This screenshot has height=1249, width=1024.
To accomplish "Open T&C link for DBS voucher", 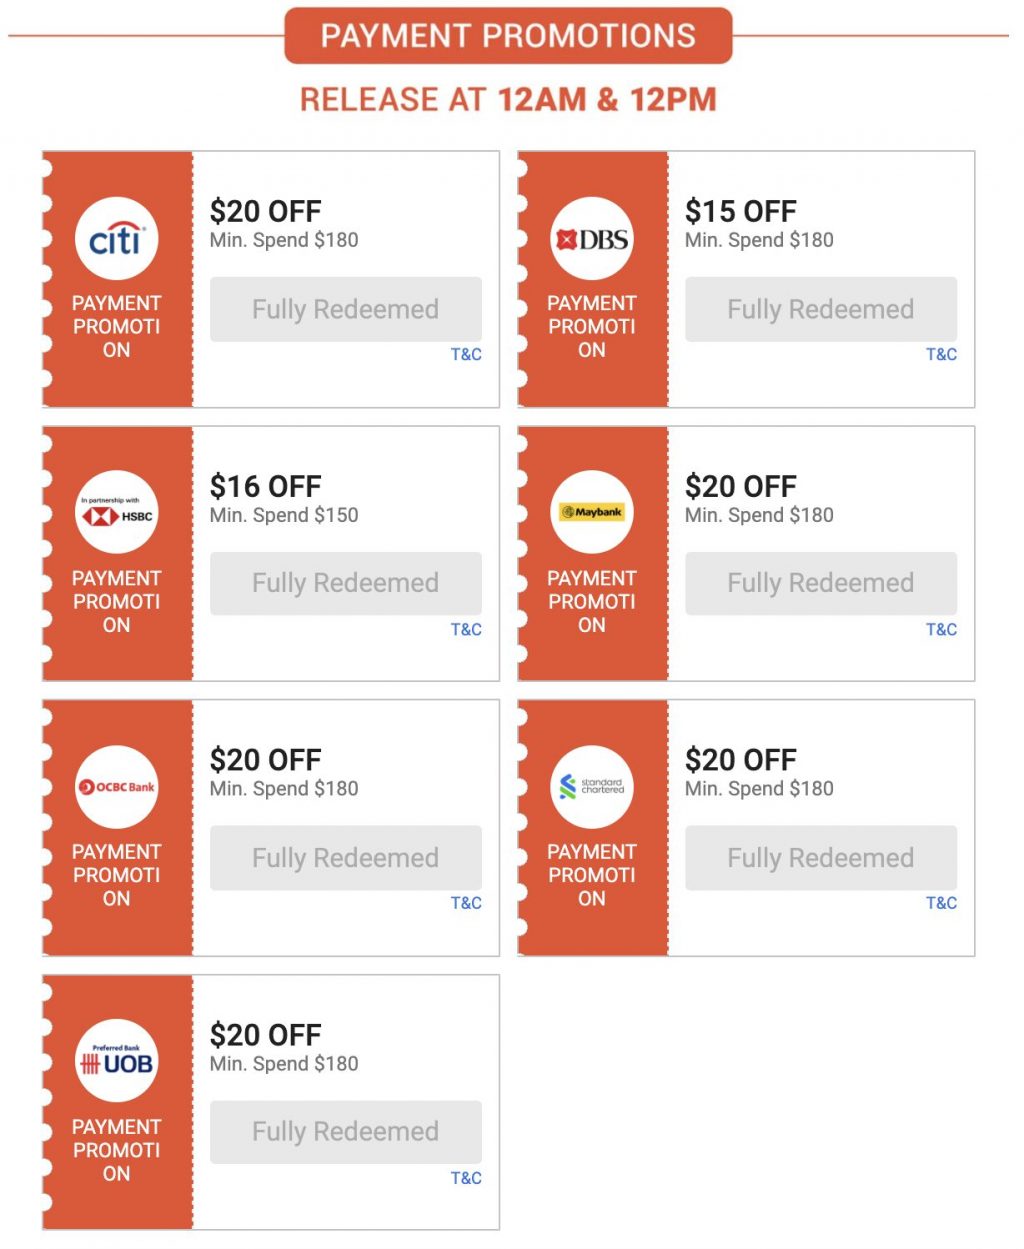I will pos(941,354).
